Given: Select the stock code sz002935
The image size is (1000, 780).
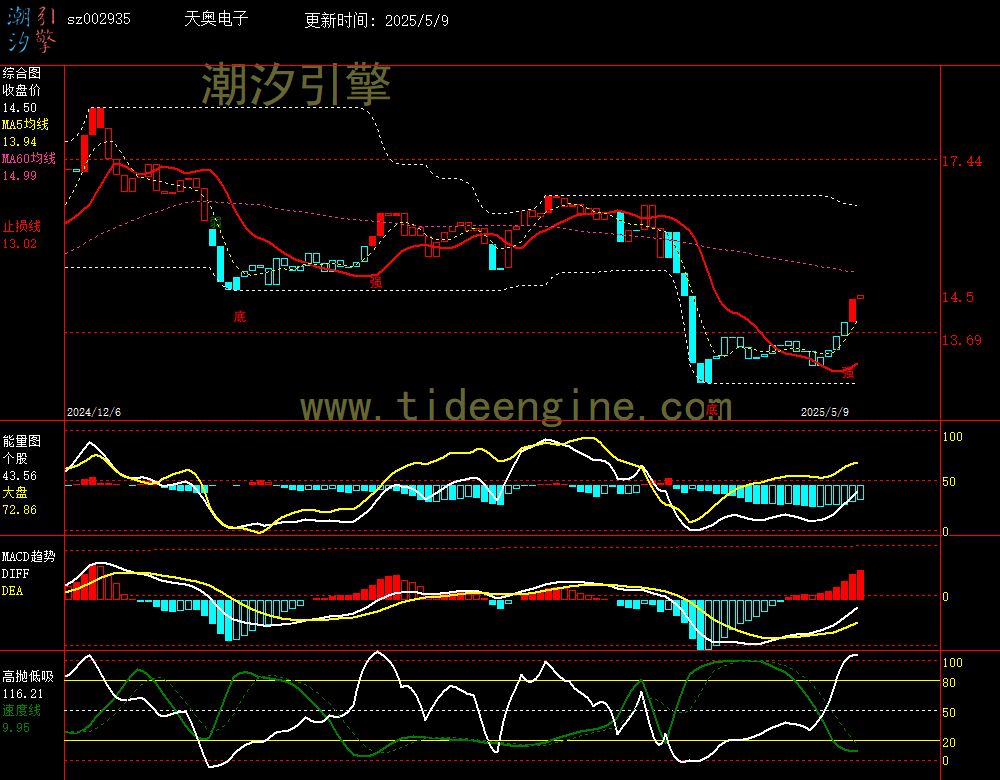Looking at the screenshot, I should click(99, 19).
